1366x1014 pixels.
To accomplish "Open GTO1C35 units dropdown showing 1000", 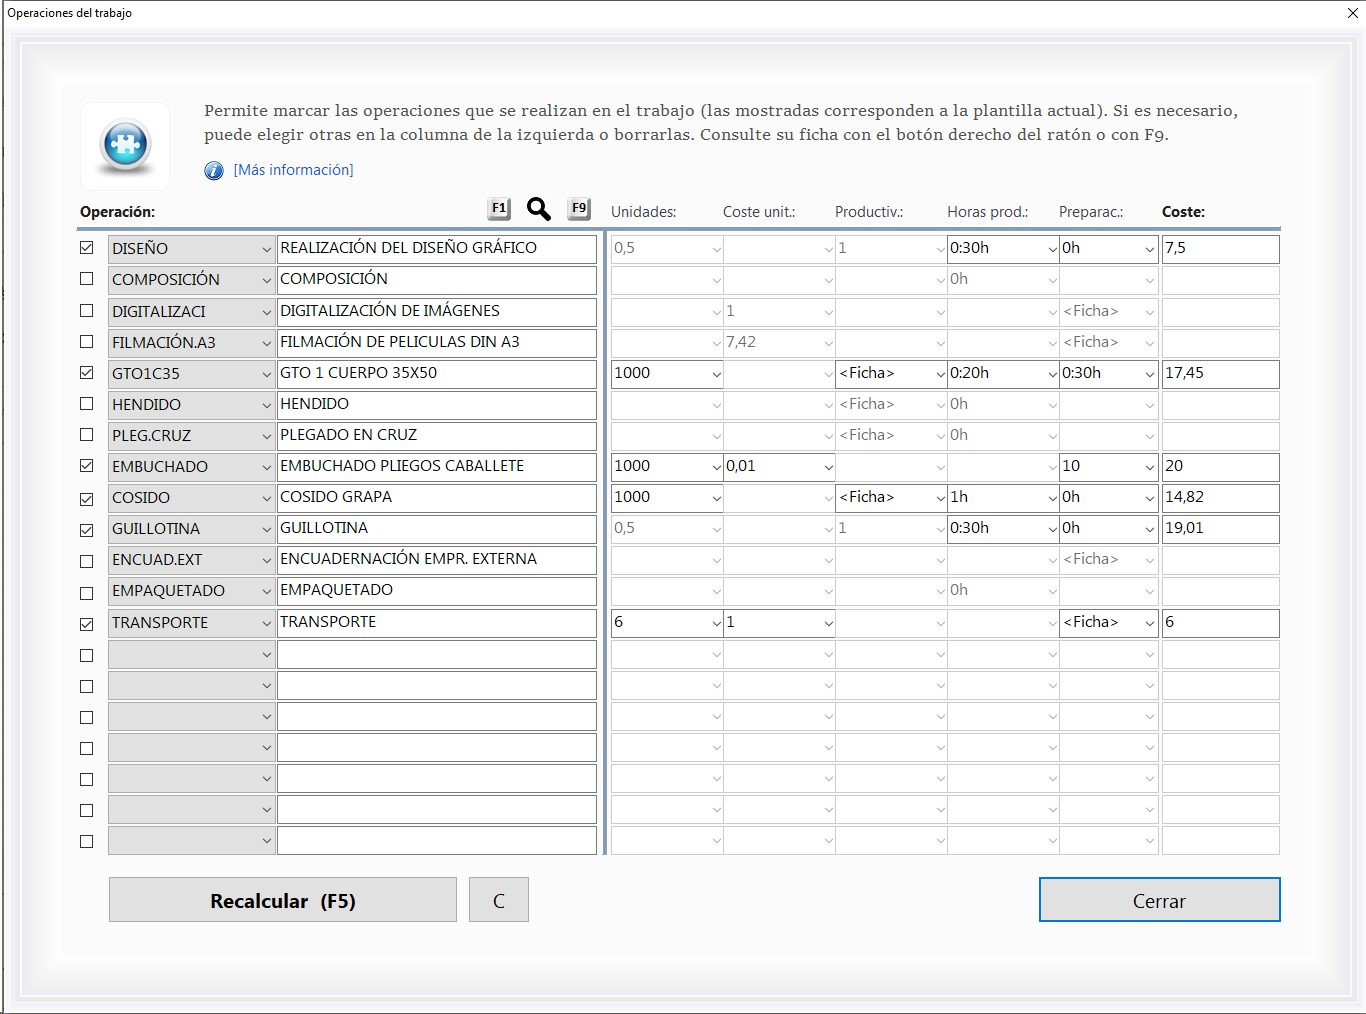I will click(716, 374).
